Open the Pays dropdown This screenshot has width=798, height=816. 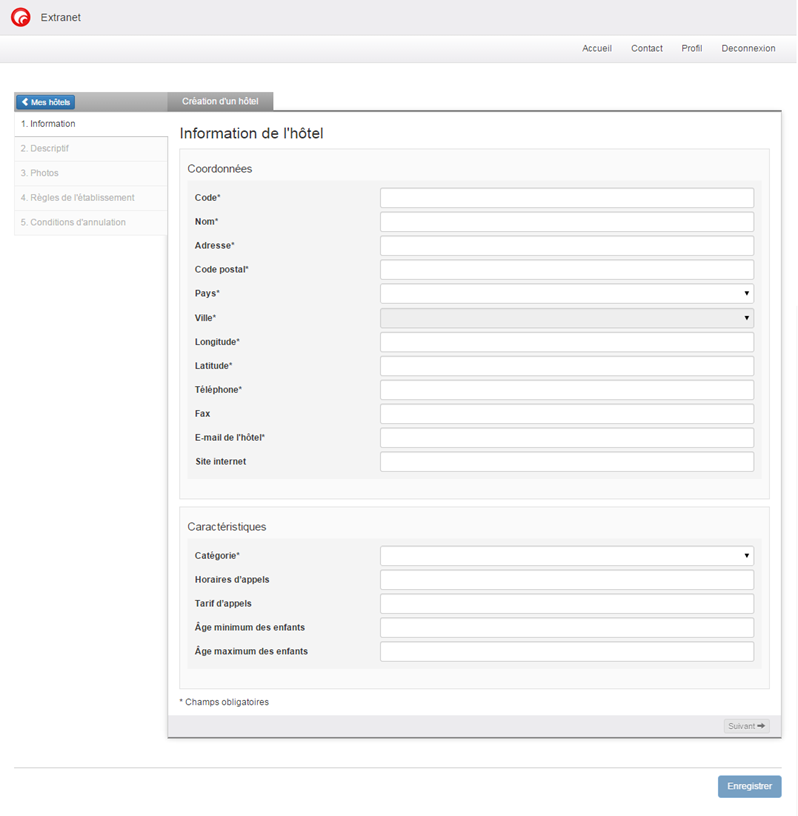(566, 294)
